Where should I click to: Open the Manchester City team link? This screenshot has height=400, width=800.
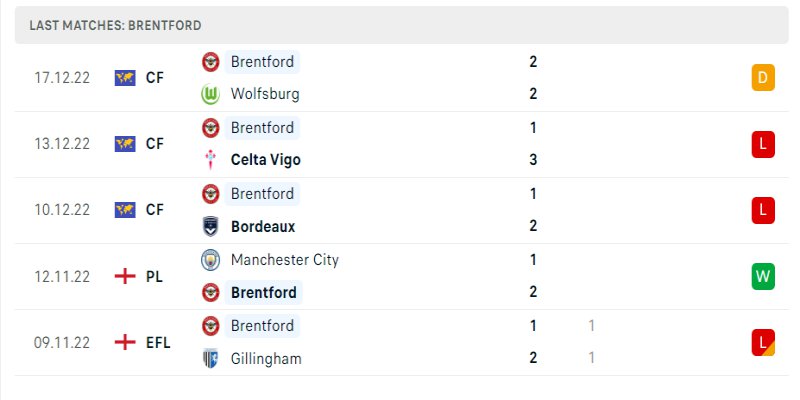coord(284,260)
